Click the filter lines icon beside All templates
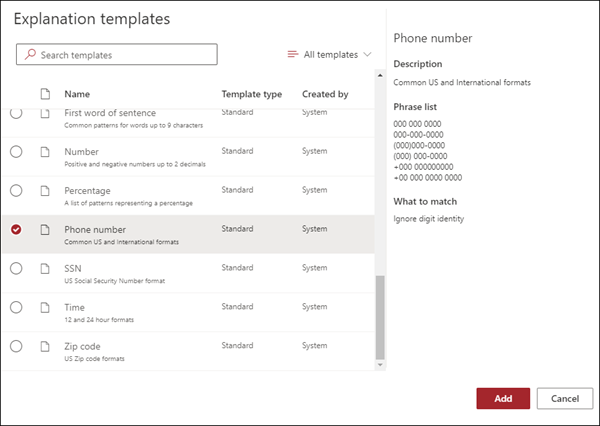The image size is (600, 426). tap(293, 54)
